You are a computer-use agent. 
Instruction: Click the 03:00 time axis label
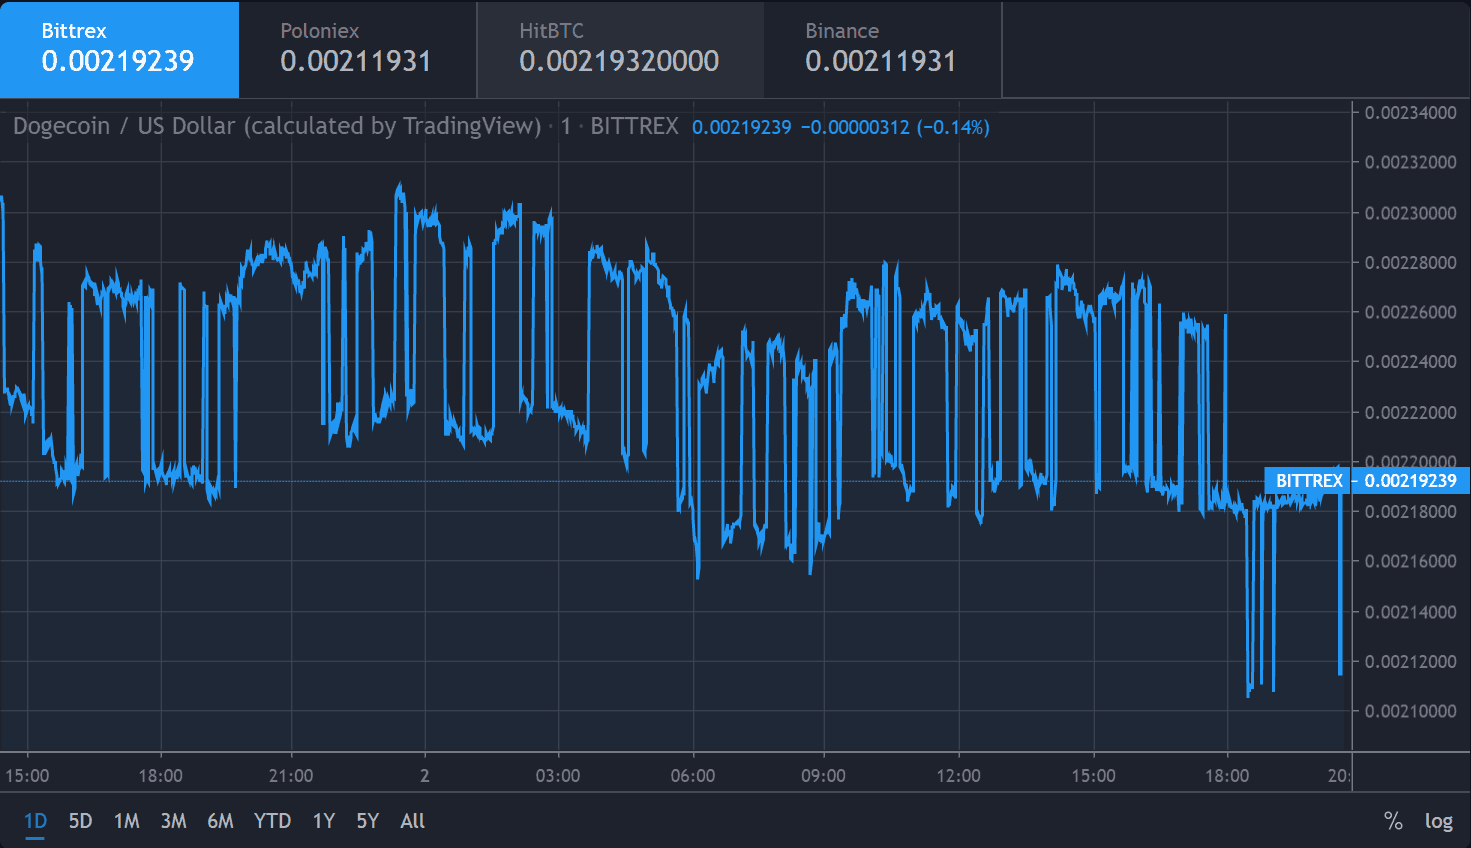pyautogui.click(x=558, y=776)
